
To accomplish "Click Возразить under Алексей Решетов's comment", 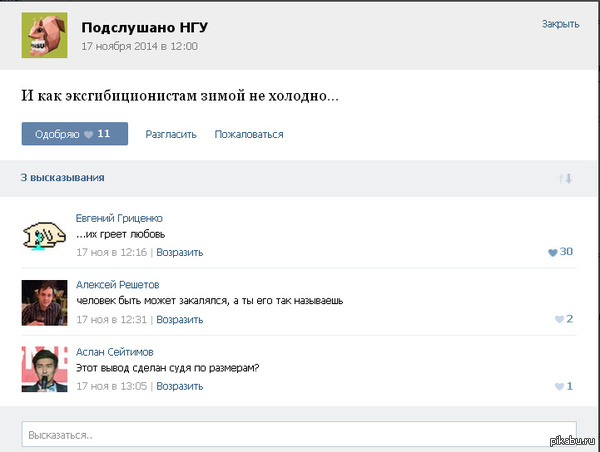I will (179, 320).
